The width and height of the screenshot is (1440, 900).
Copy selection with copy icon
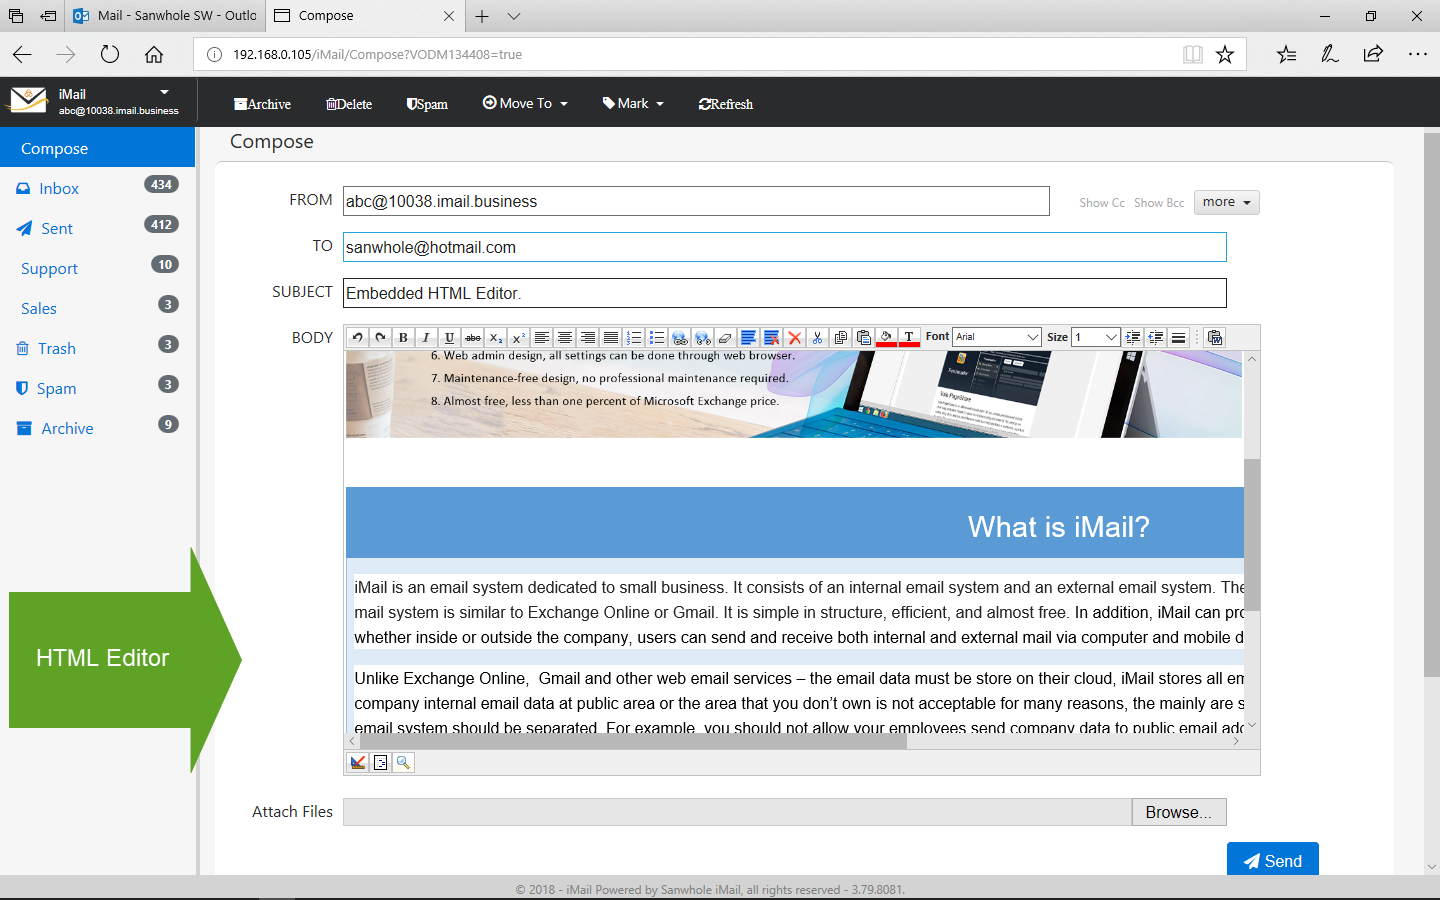840,337
